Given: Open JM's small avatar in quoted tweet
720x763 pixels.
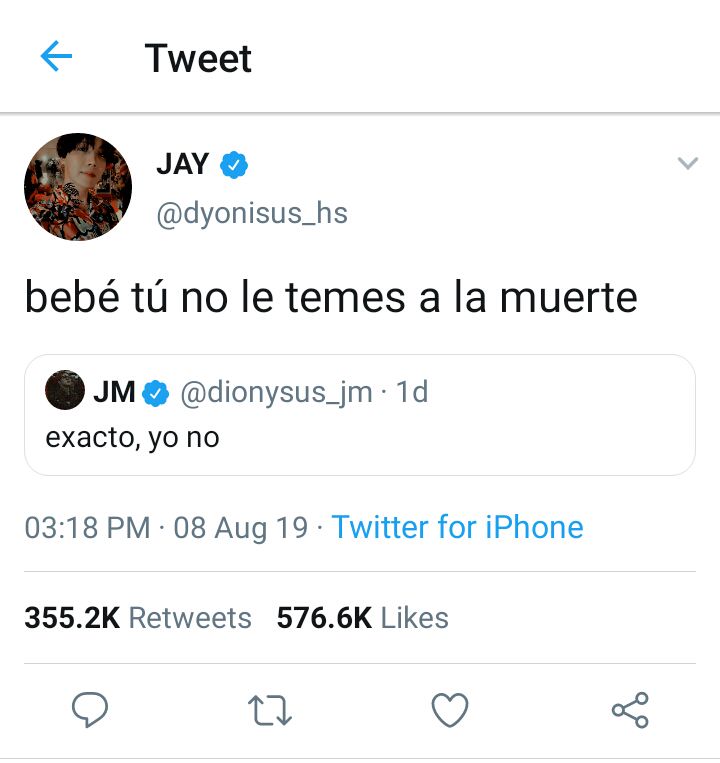Looking at the screenshot, I should coord(65,390).
